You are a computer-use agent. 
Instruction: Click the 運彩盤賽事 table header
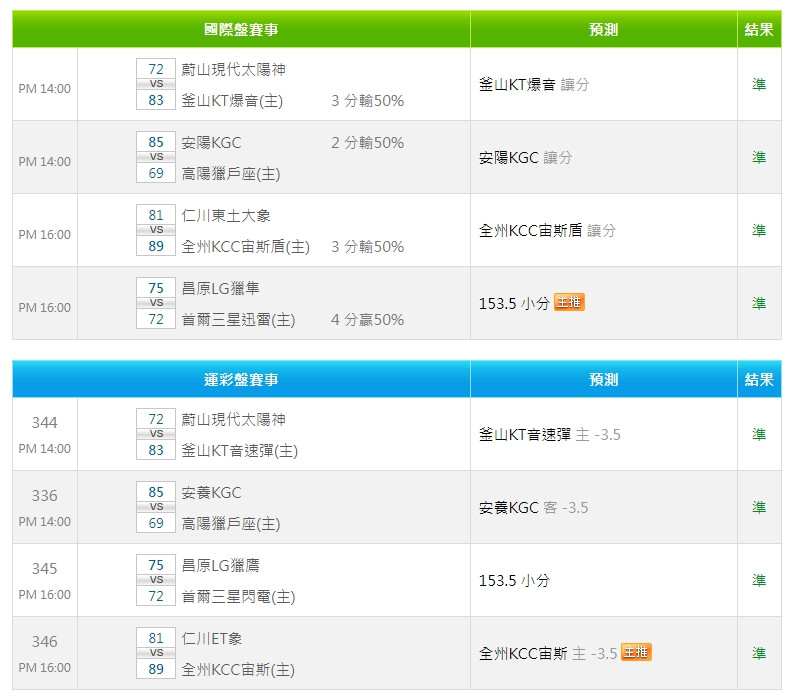[241, 380]
